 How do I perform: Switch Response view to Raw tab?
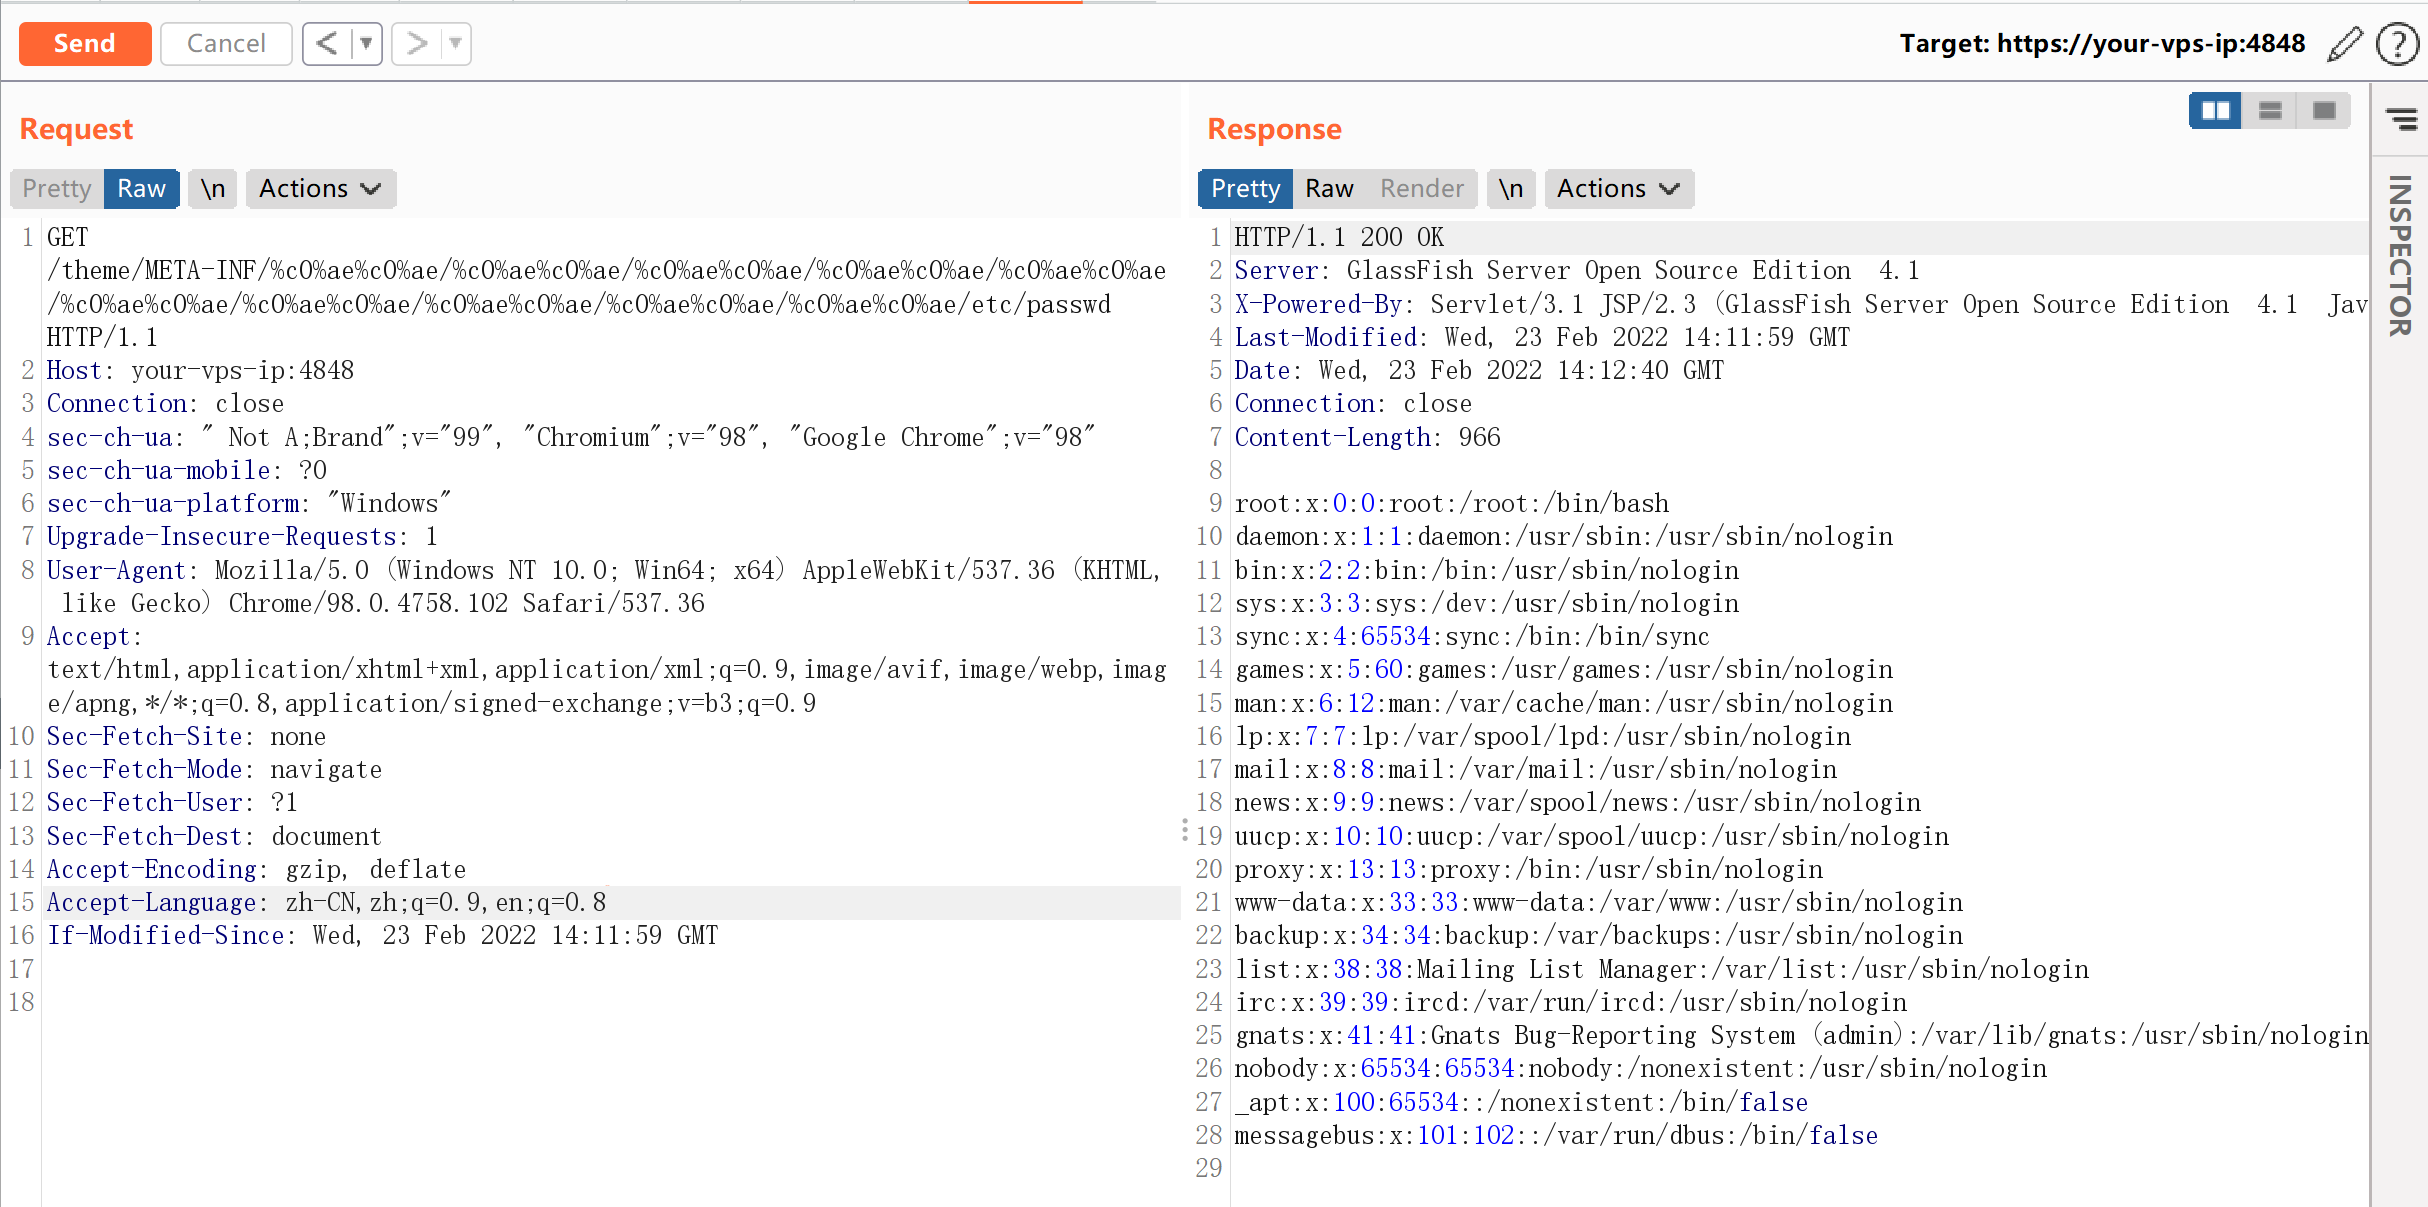pos(1329,189)
